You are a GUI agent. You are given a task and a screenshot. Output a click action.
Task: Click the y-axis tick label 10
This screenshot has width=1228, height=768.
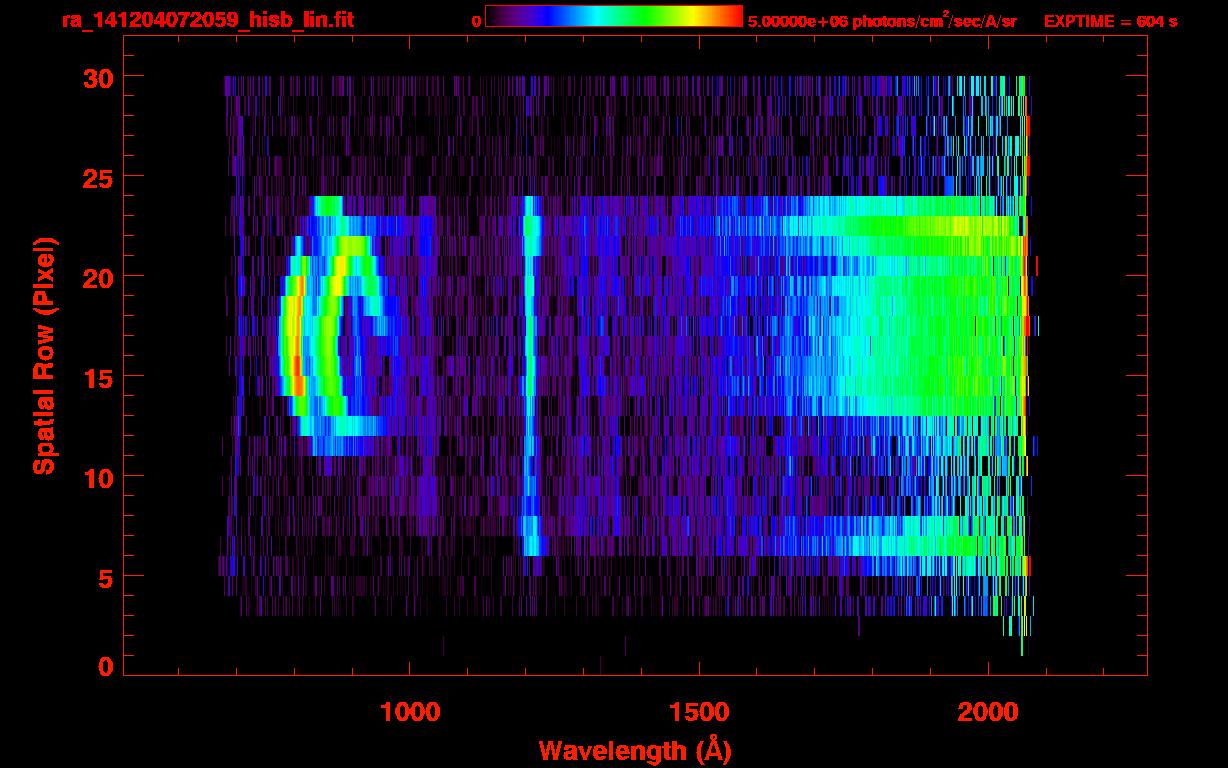point(96,477)
